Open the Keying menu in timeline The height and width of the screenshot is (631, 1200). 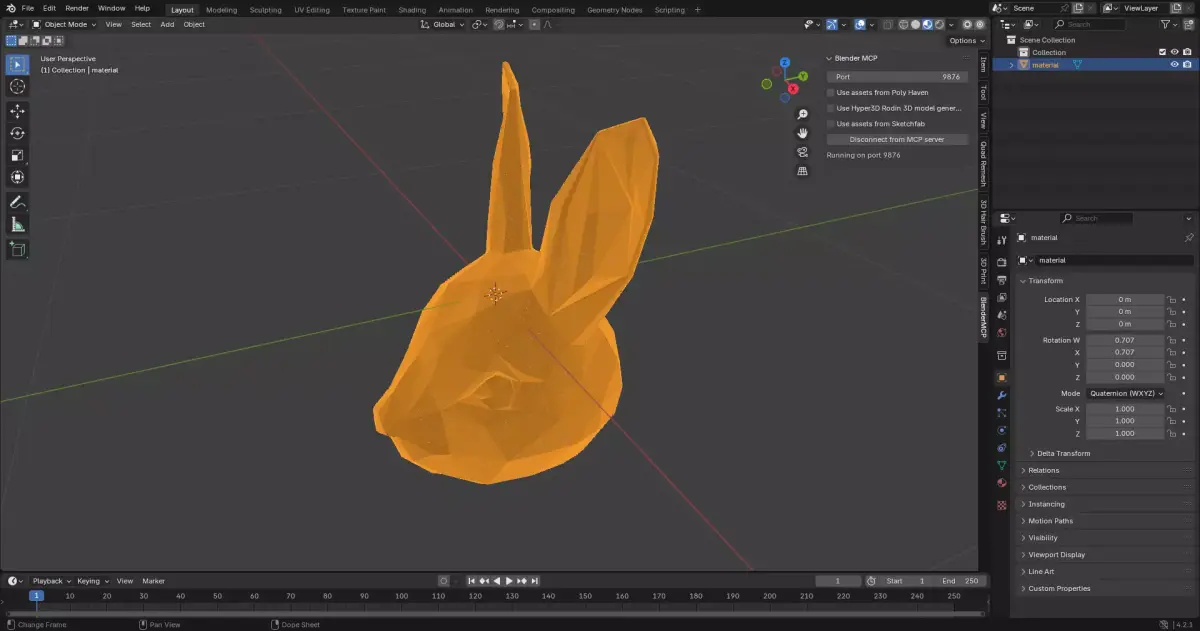coord(91,581)
